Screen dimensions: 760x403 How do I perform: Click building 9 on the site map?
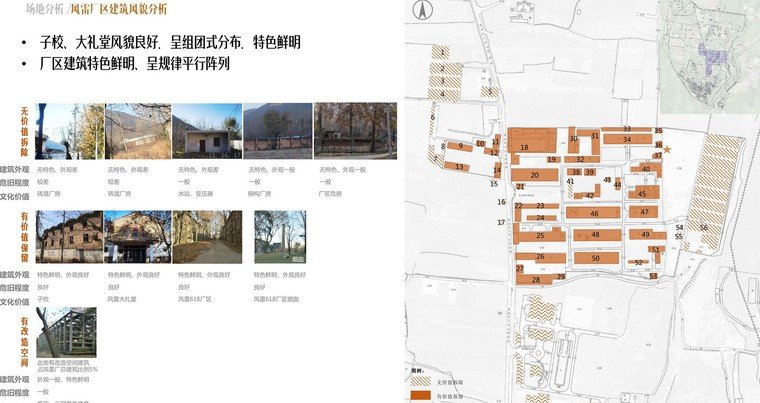[x=460, y=146]
